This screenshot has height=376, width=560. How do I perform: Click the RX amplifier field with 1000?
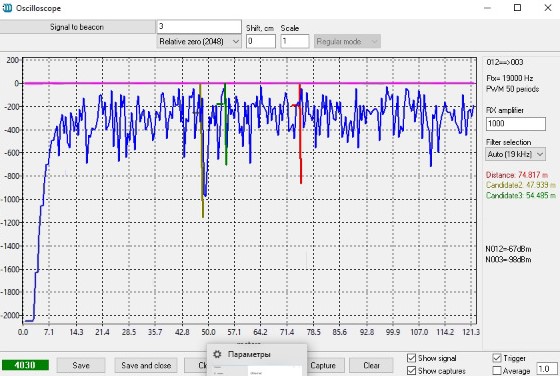[516, 124]
